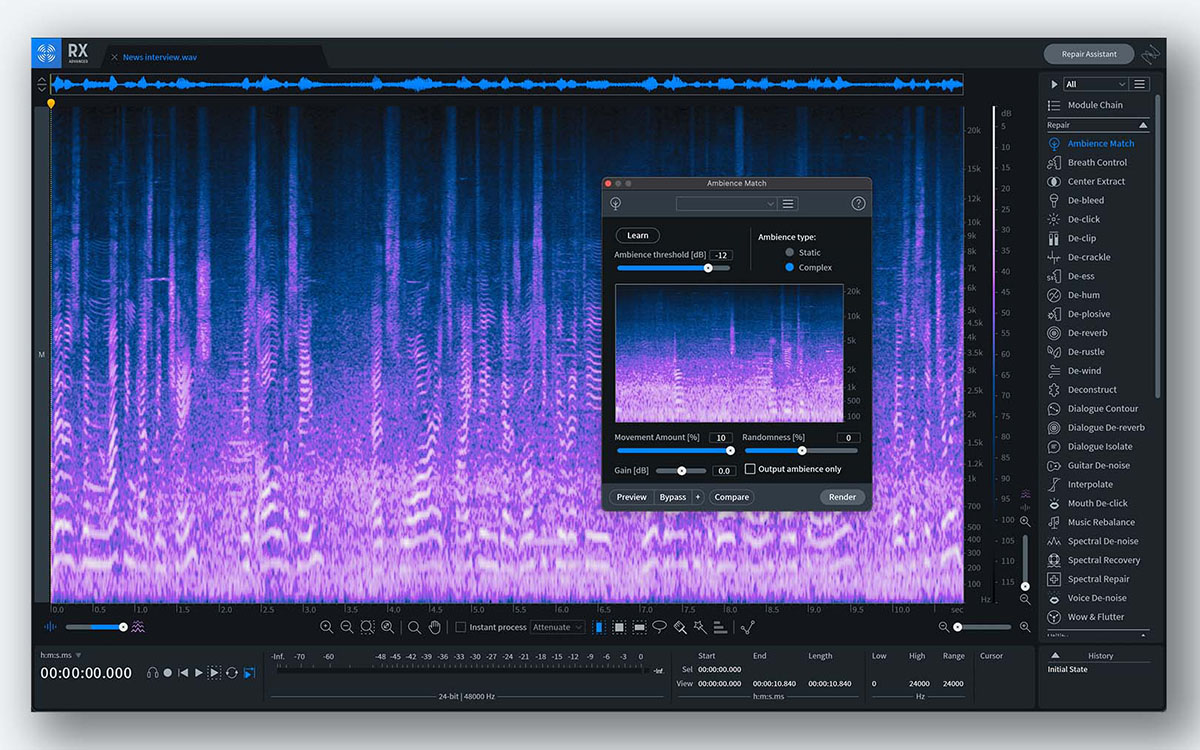Open the module list view options menu
Screen dimensions: 1200x750
(x=1140, y=84)
